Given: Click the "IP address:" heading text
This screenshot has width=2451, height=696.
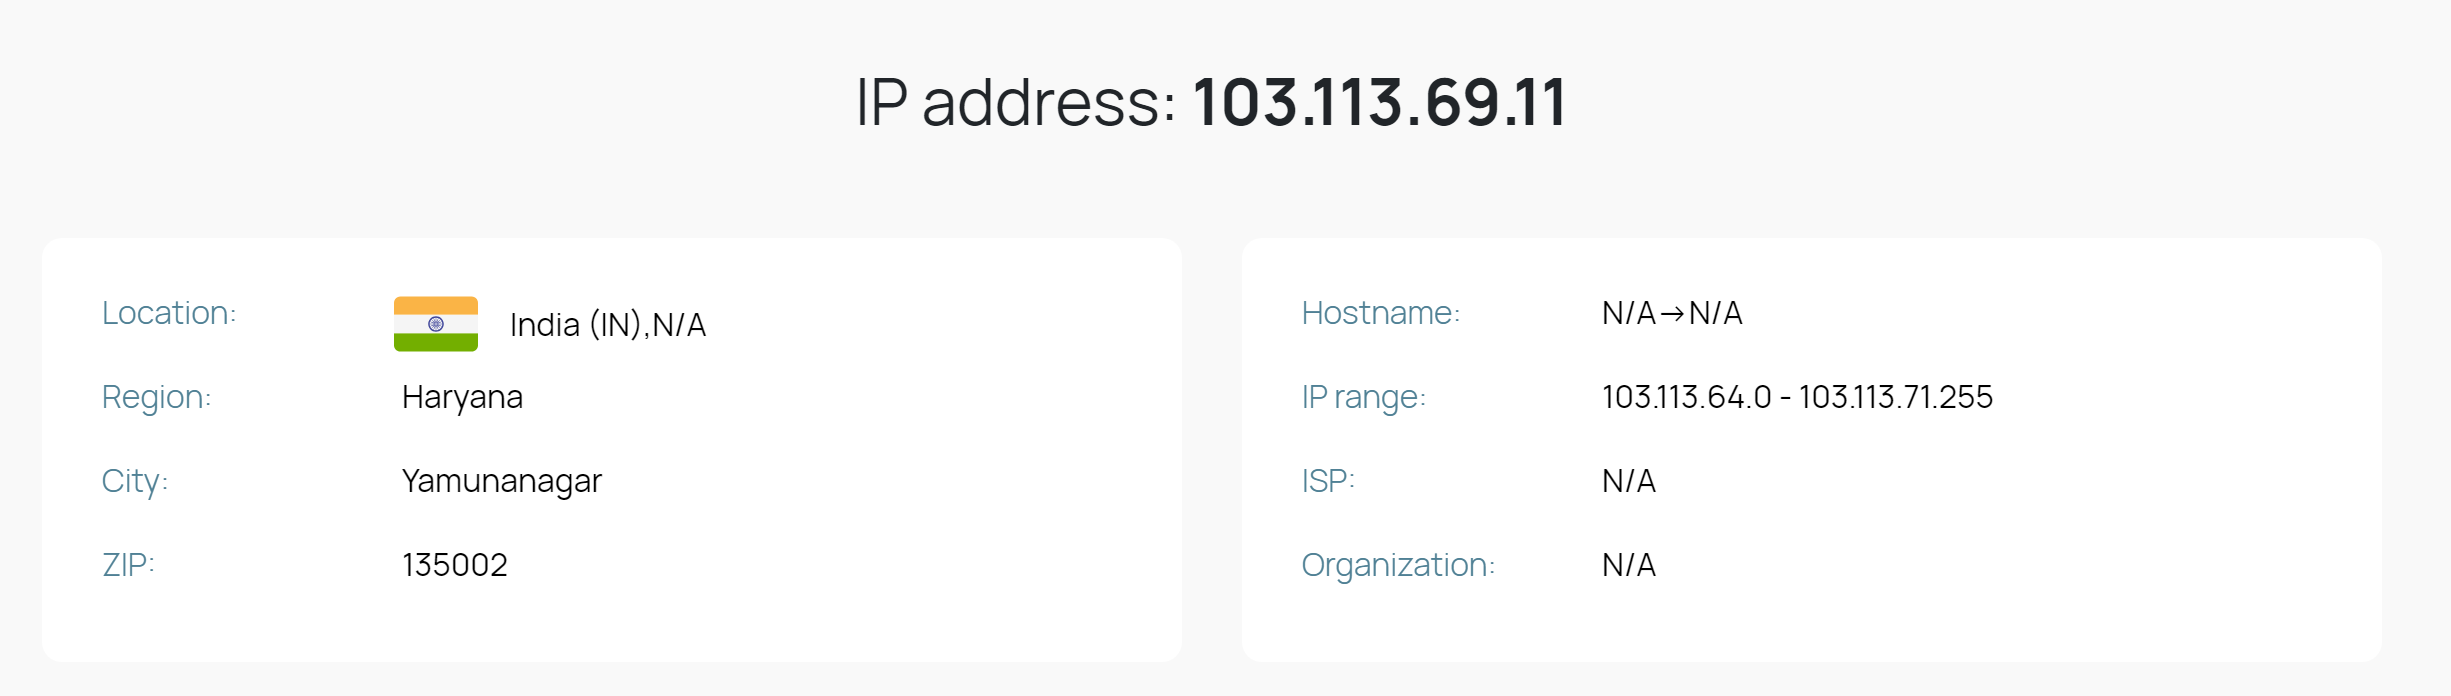Looking at the screenshot, I should (1016, 102).
